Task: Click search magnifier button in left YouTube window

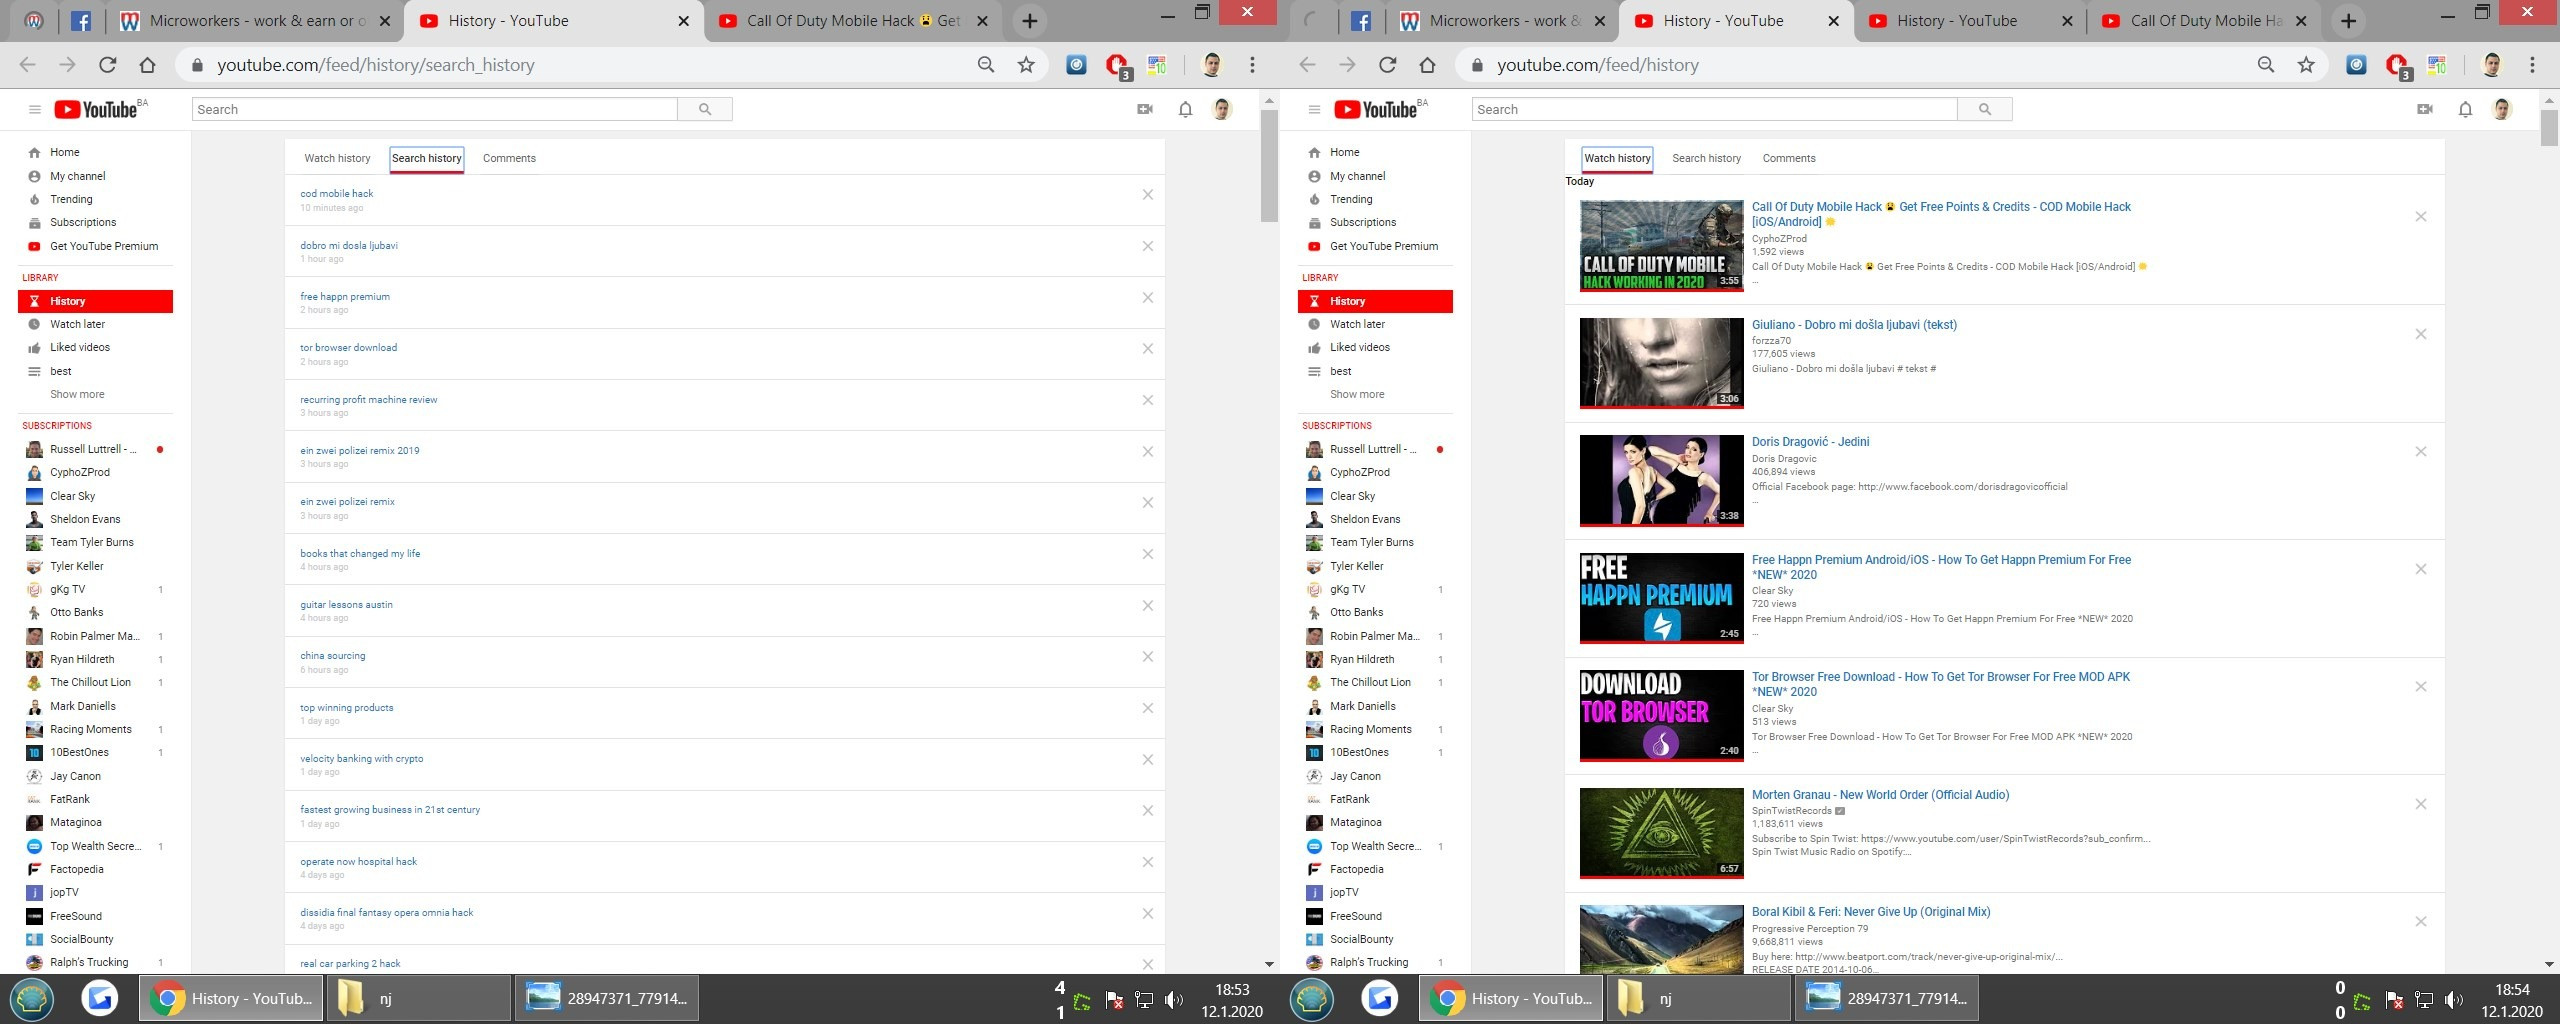Action: (705, 109)
